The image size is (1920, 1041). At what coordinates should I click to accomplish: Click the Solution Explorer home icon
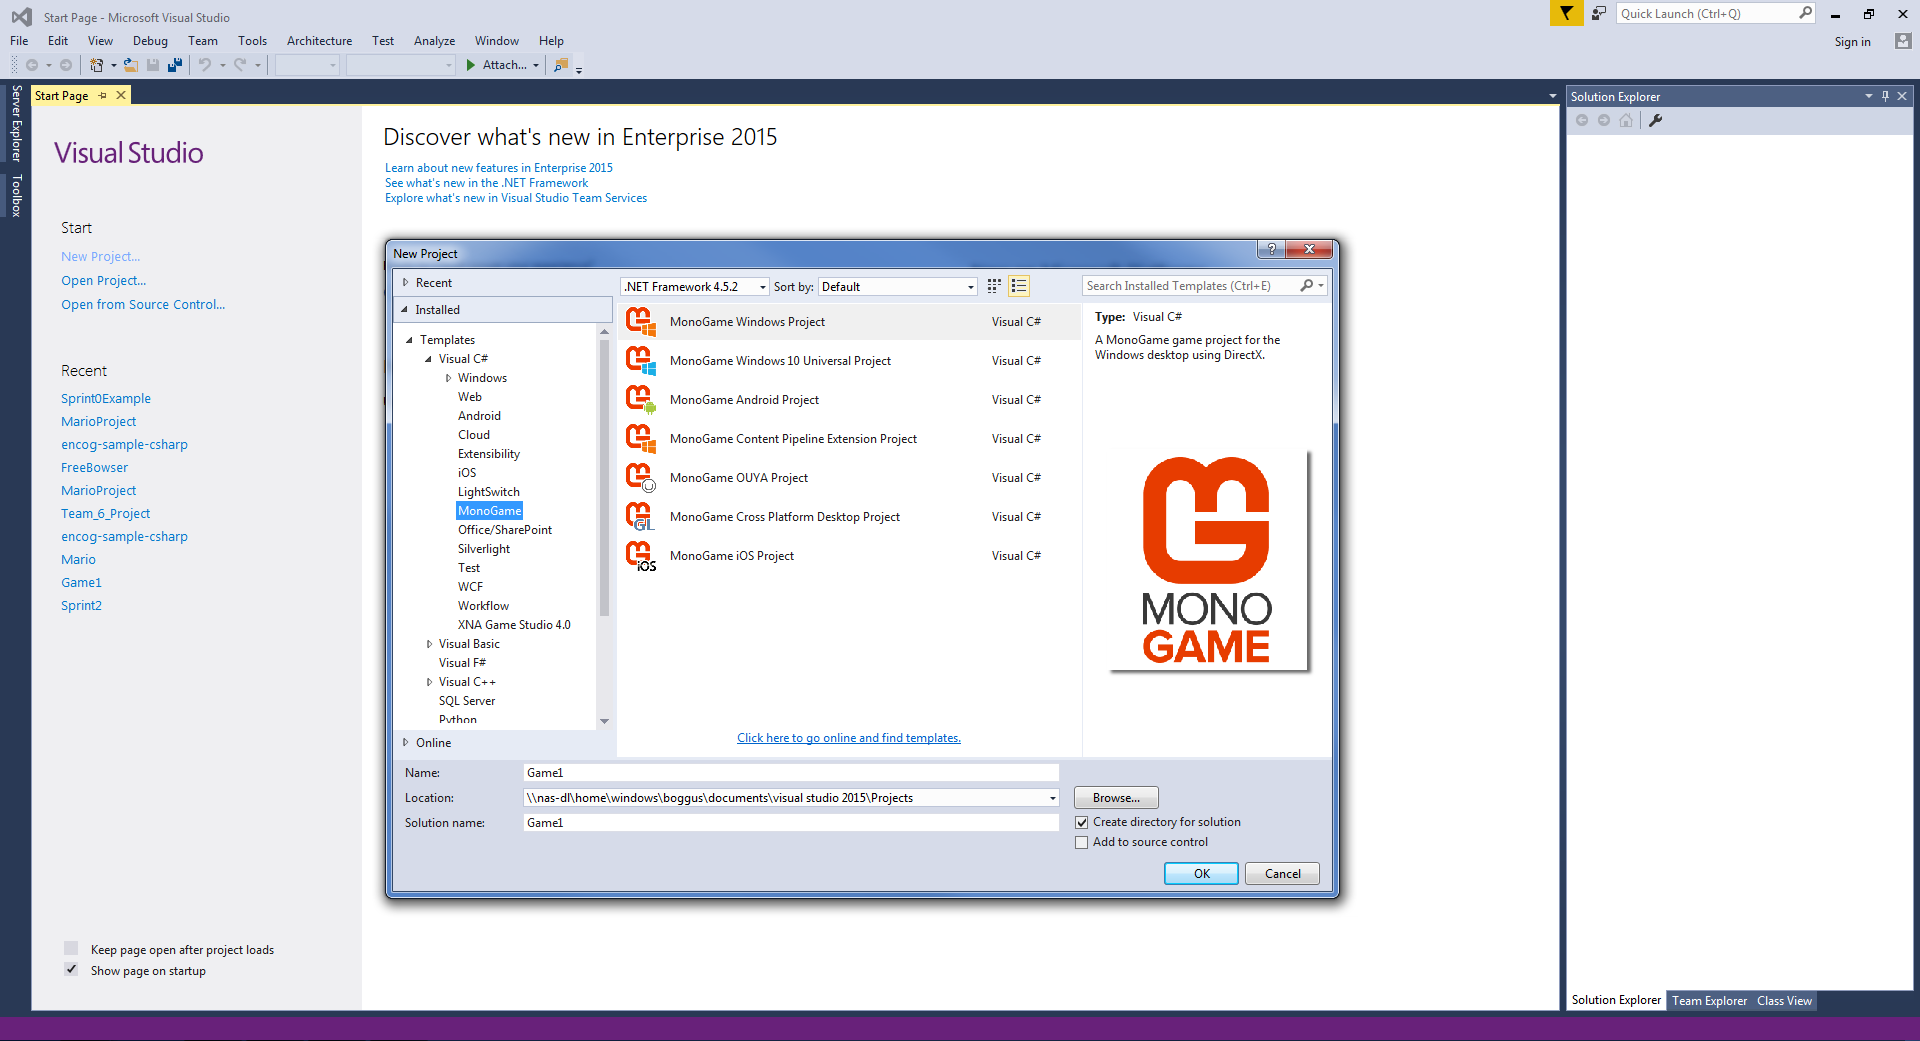1626,120
